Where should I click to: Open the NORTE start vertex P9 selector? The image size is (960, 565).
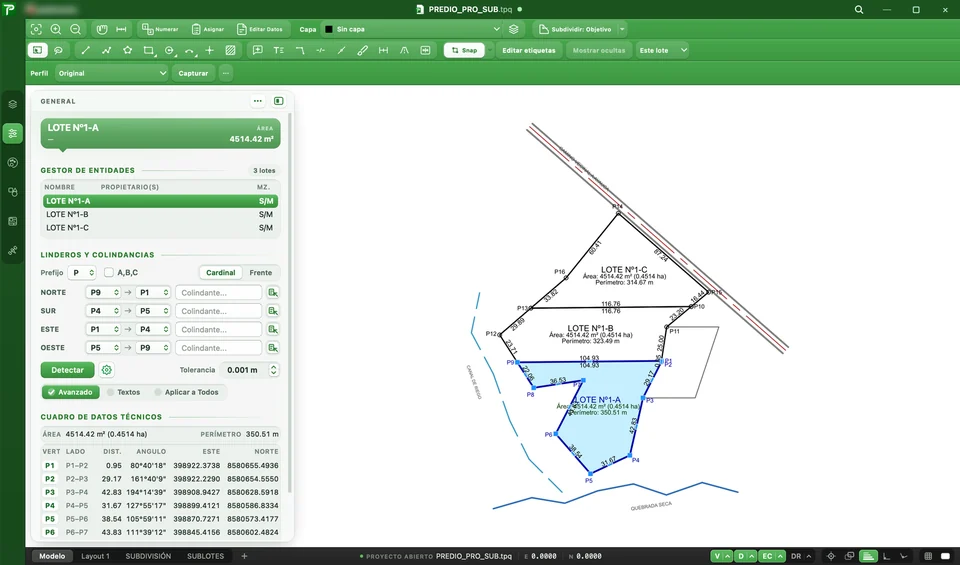click(x=102, y=293)
